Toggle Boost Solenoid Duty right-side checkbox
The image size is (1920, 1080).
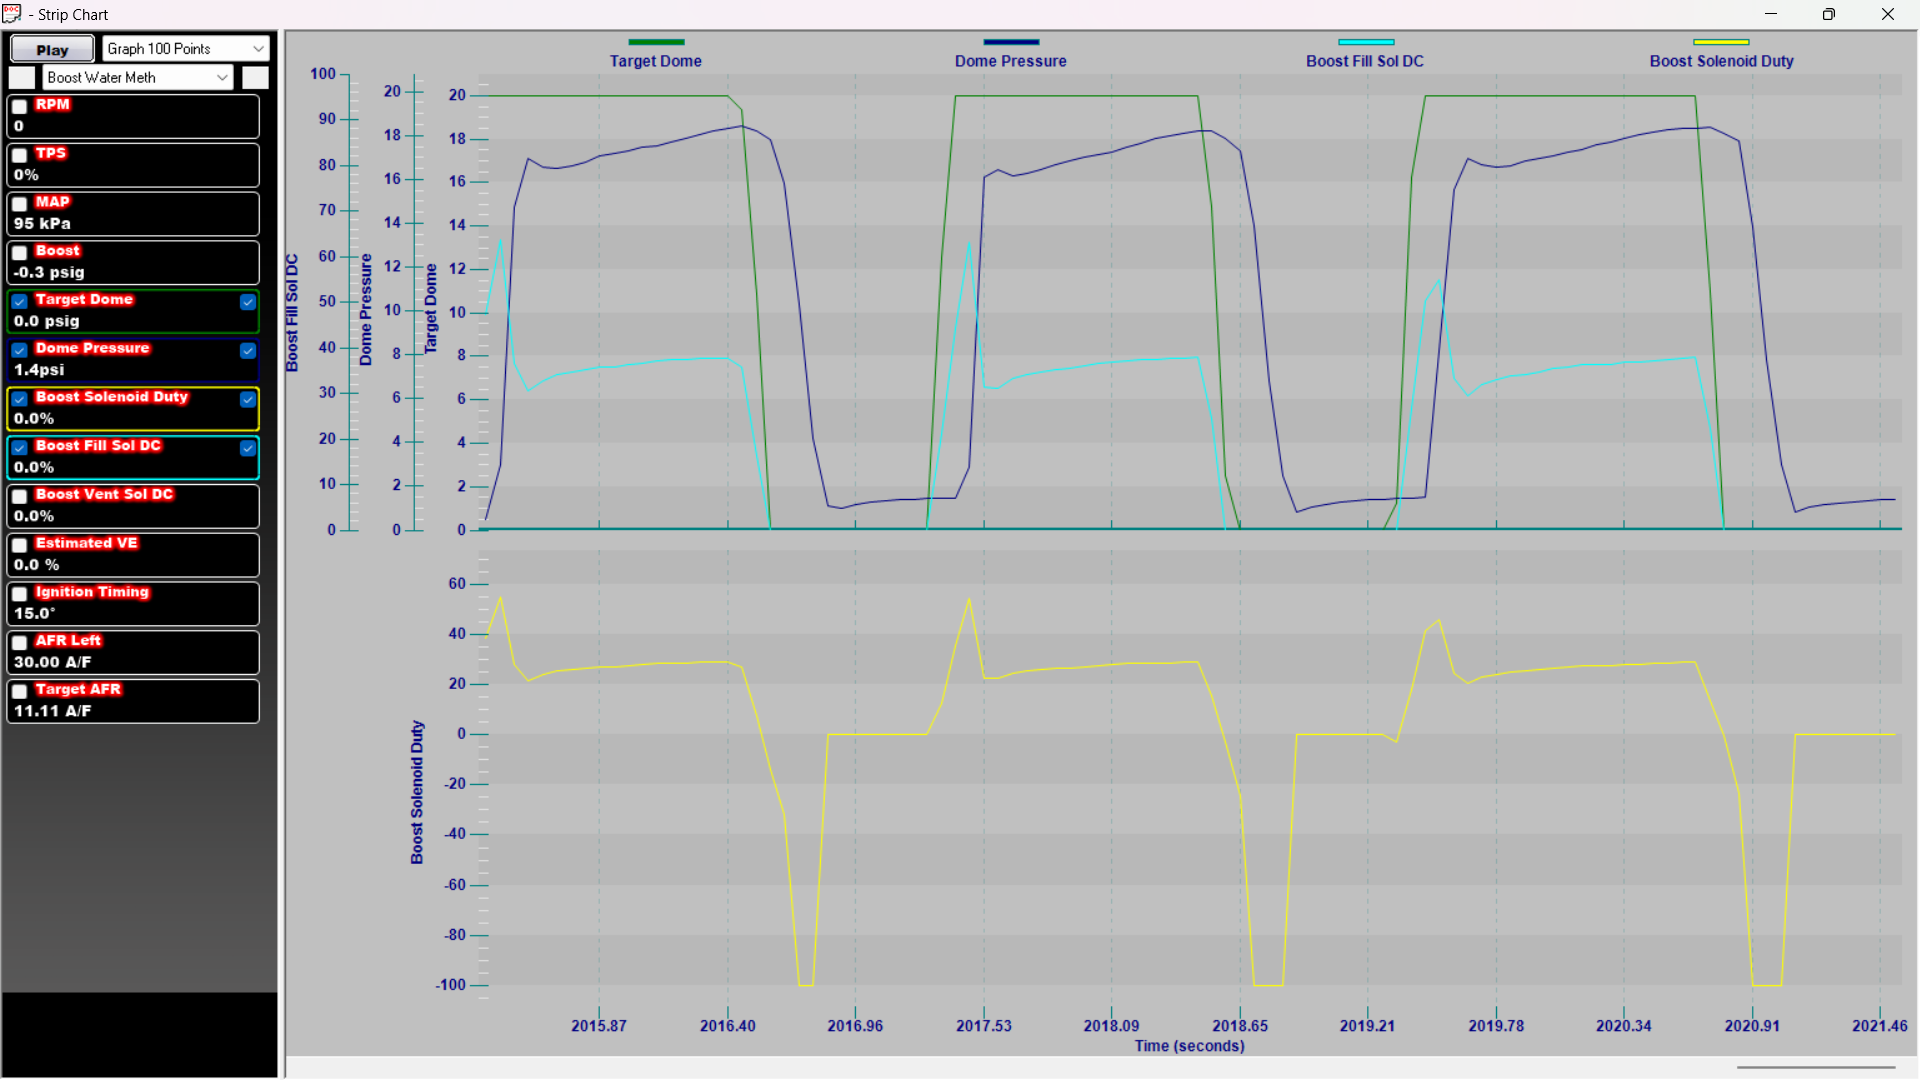point(248,399)
